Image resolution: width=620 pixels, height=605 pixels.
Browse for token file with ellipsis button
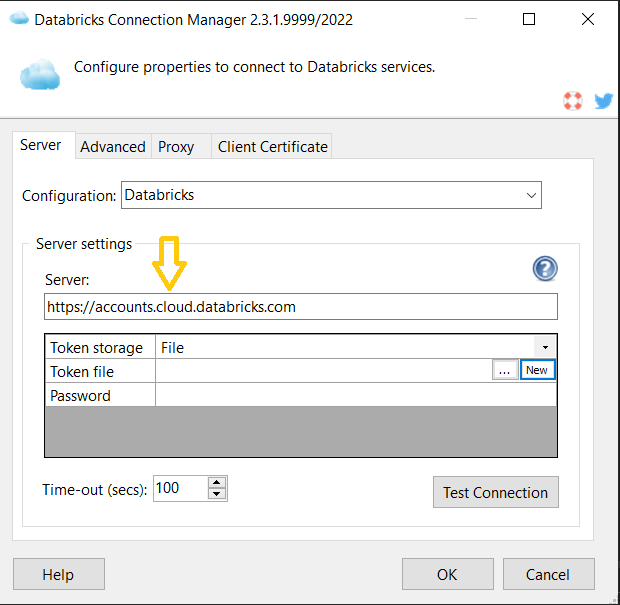[505, 370]
